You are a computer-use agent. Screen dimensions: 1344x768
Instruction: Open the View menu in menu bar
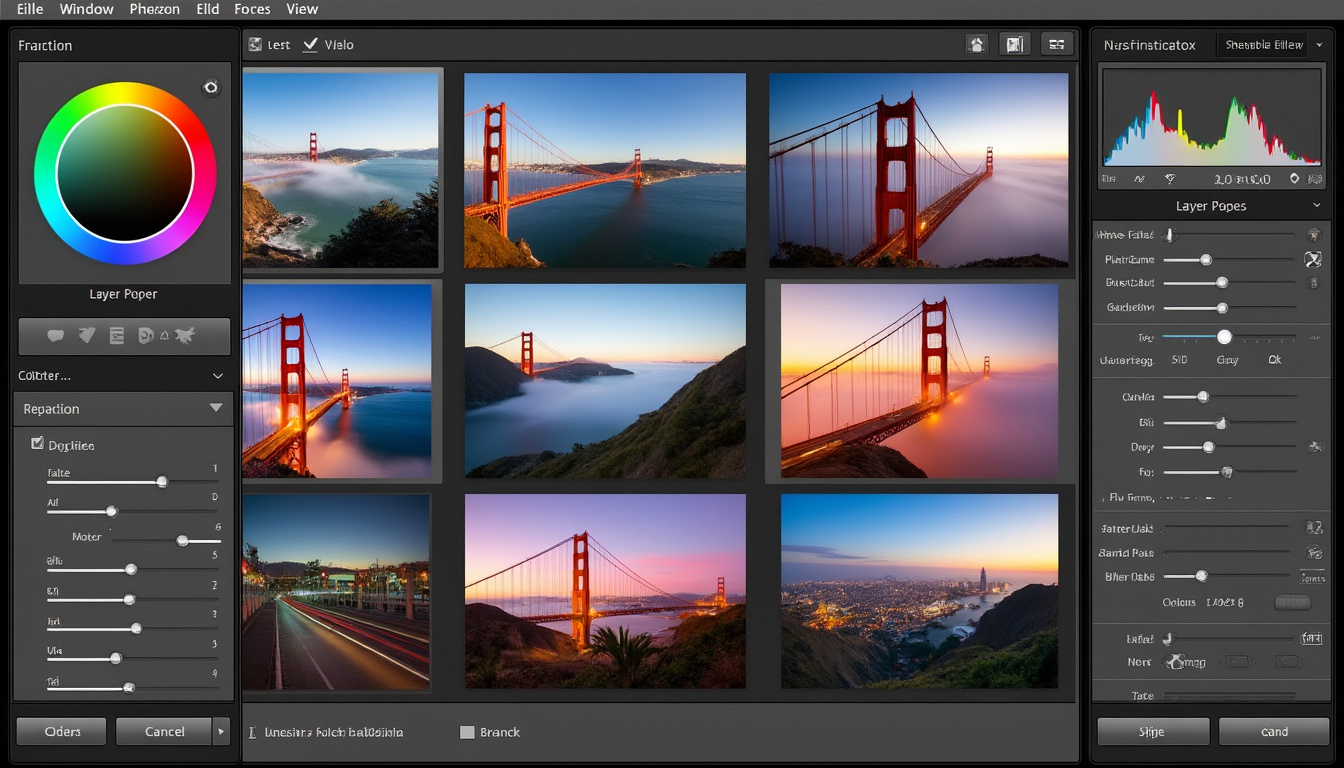click(302, 9)
